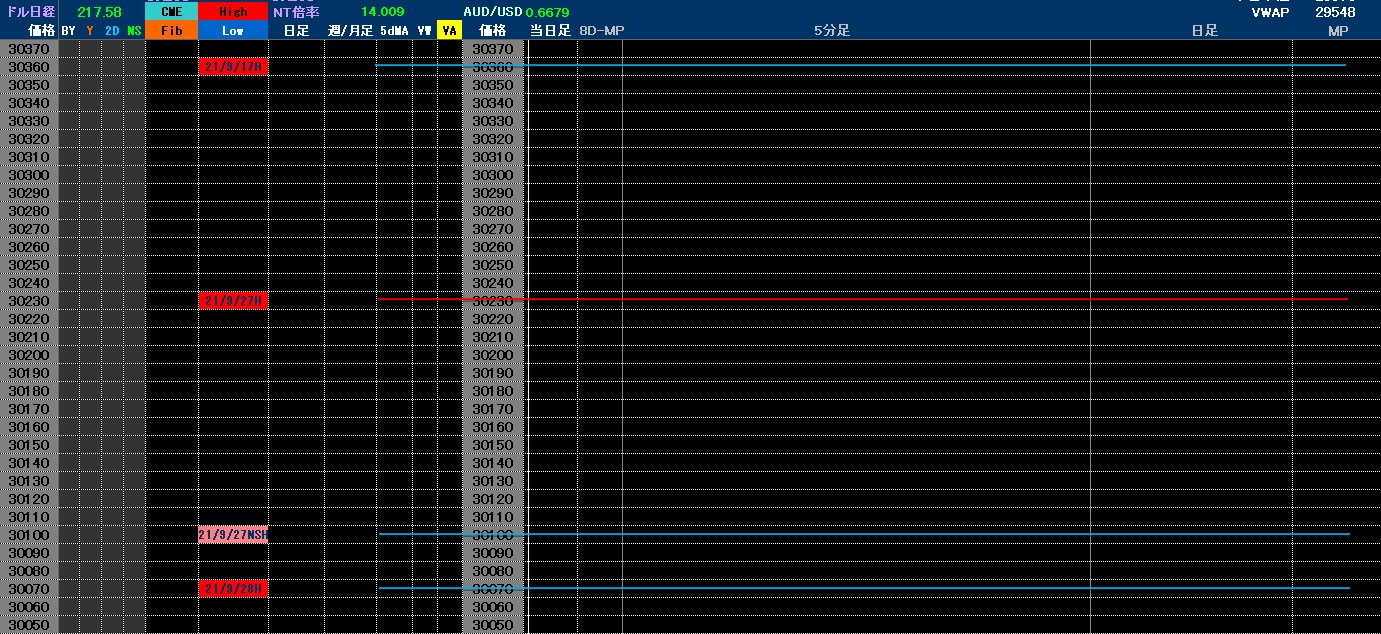Select price 30370 in leftmost price column
The width and height of the screenshot is (1381, 634).
coord(28,49)
